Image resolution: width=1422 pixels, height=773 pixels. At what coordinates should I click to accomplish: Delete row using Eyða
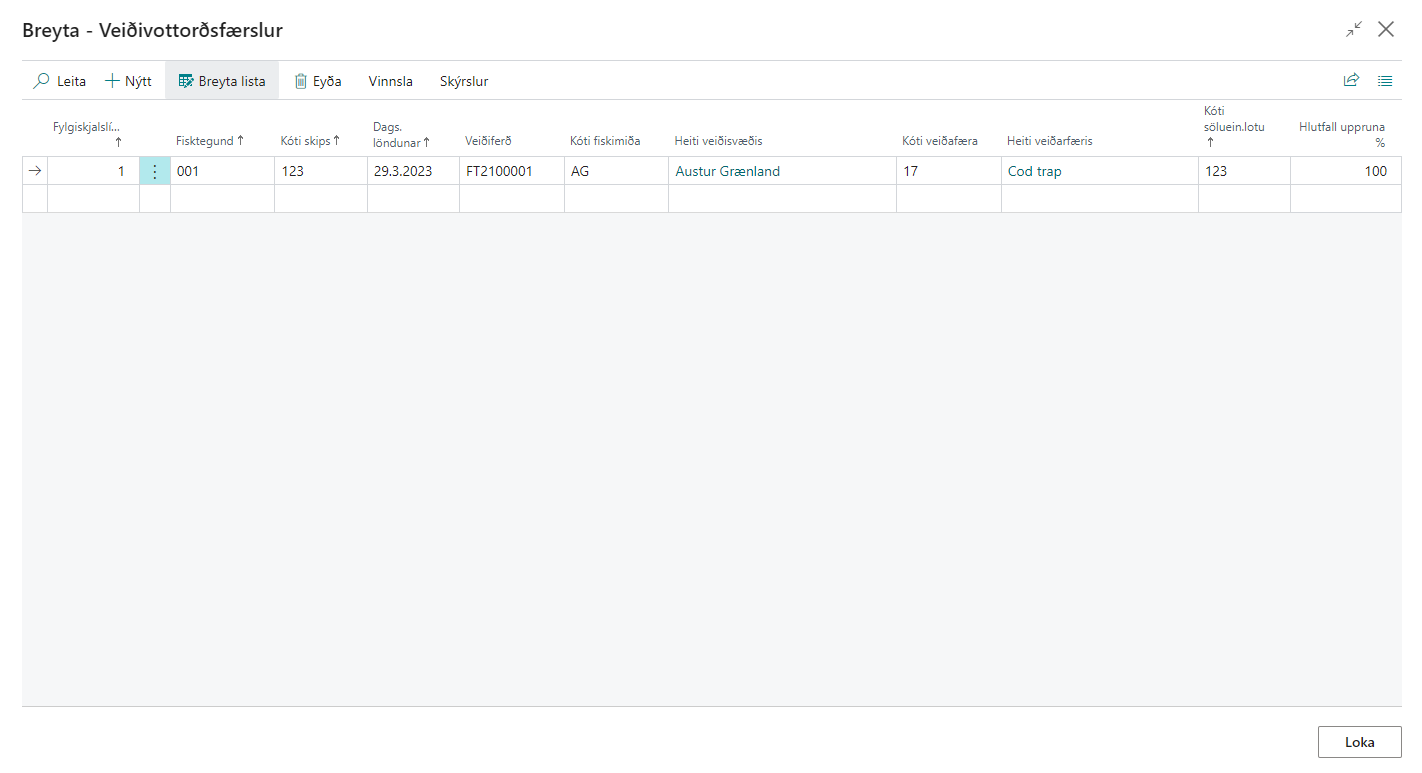(x=317, y=81)
